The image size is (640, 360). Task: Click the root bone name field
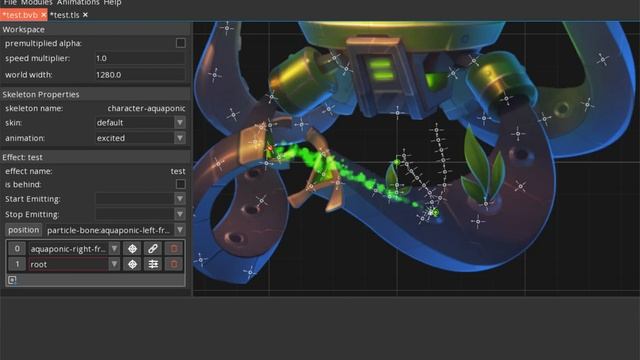69,264
